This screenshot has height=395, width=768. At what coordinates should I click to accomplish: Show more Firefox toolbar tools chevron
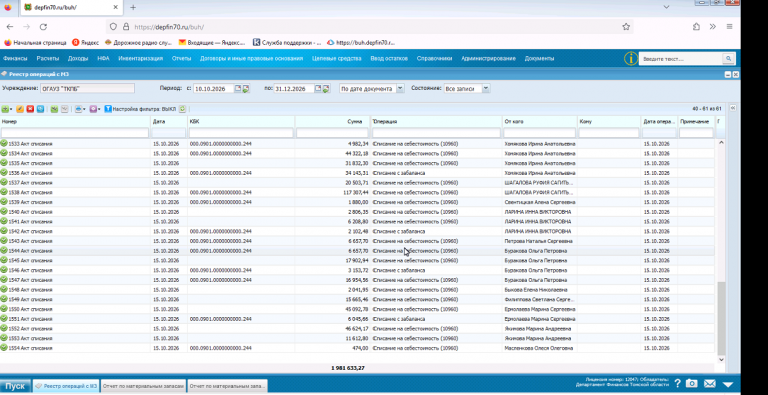tap(713, 27)
